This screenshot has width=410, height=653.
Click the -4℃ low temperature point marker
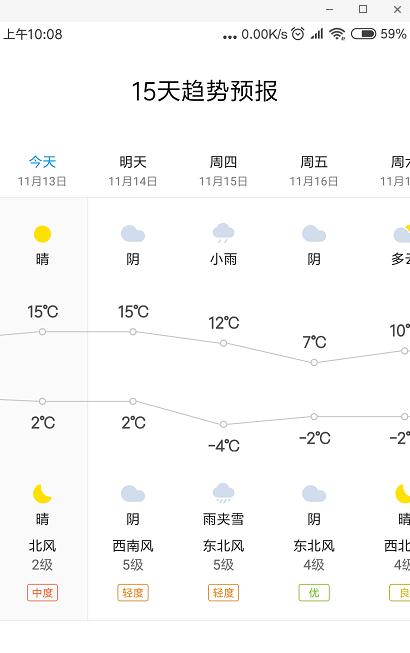(224, 424)
